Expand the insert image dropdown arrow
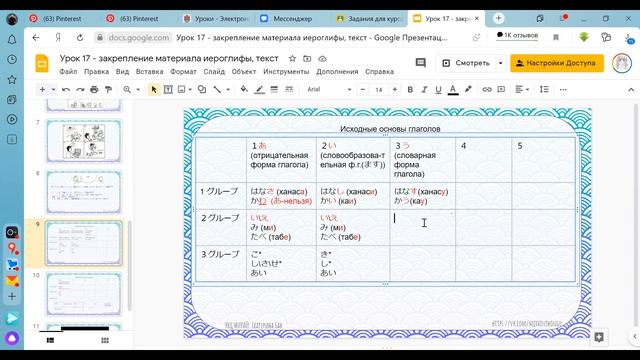 pos(190,89)
